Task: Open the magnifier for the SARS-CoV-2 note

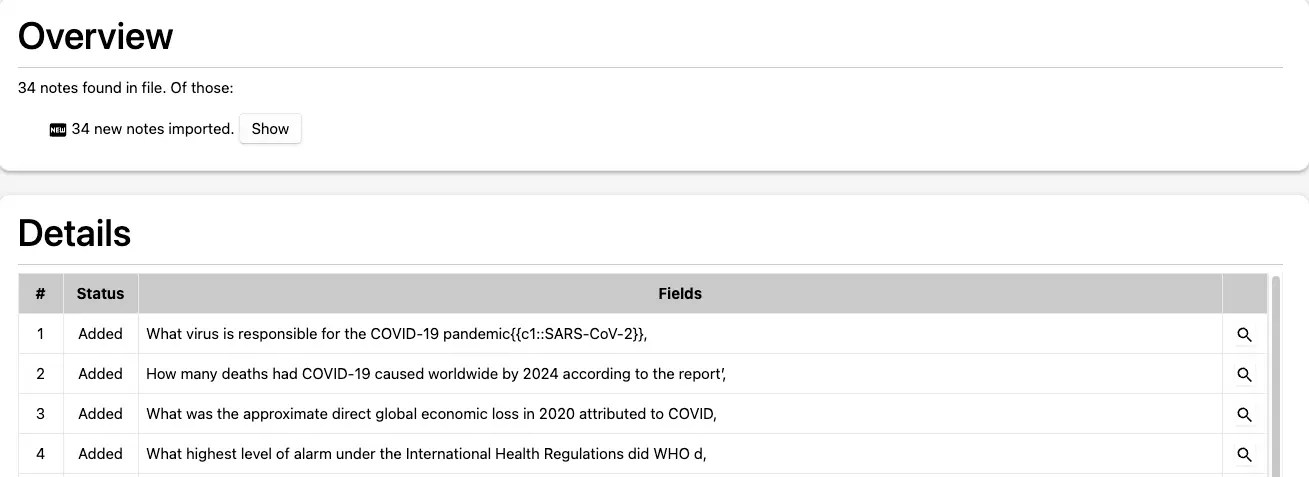Action: click(x=1244, y=335)
